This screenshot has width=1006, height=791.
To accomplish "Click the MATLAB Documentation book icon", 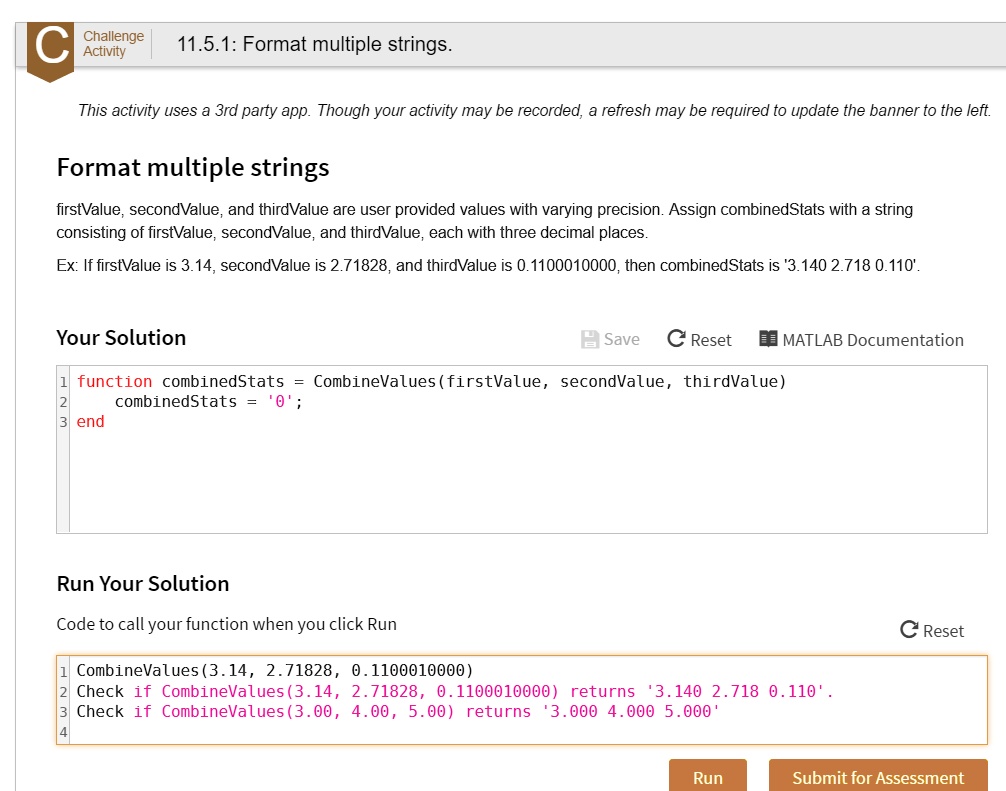I will pos(768,340).
